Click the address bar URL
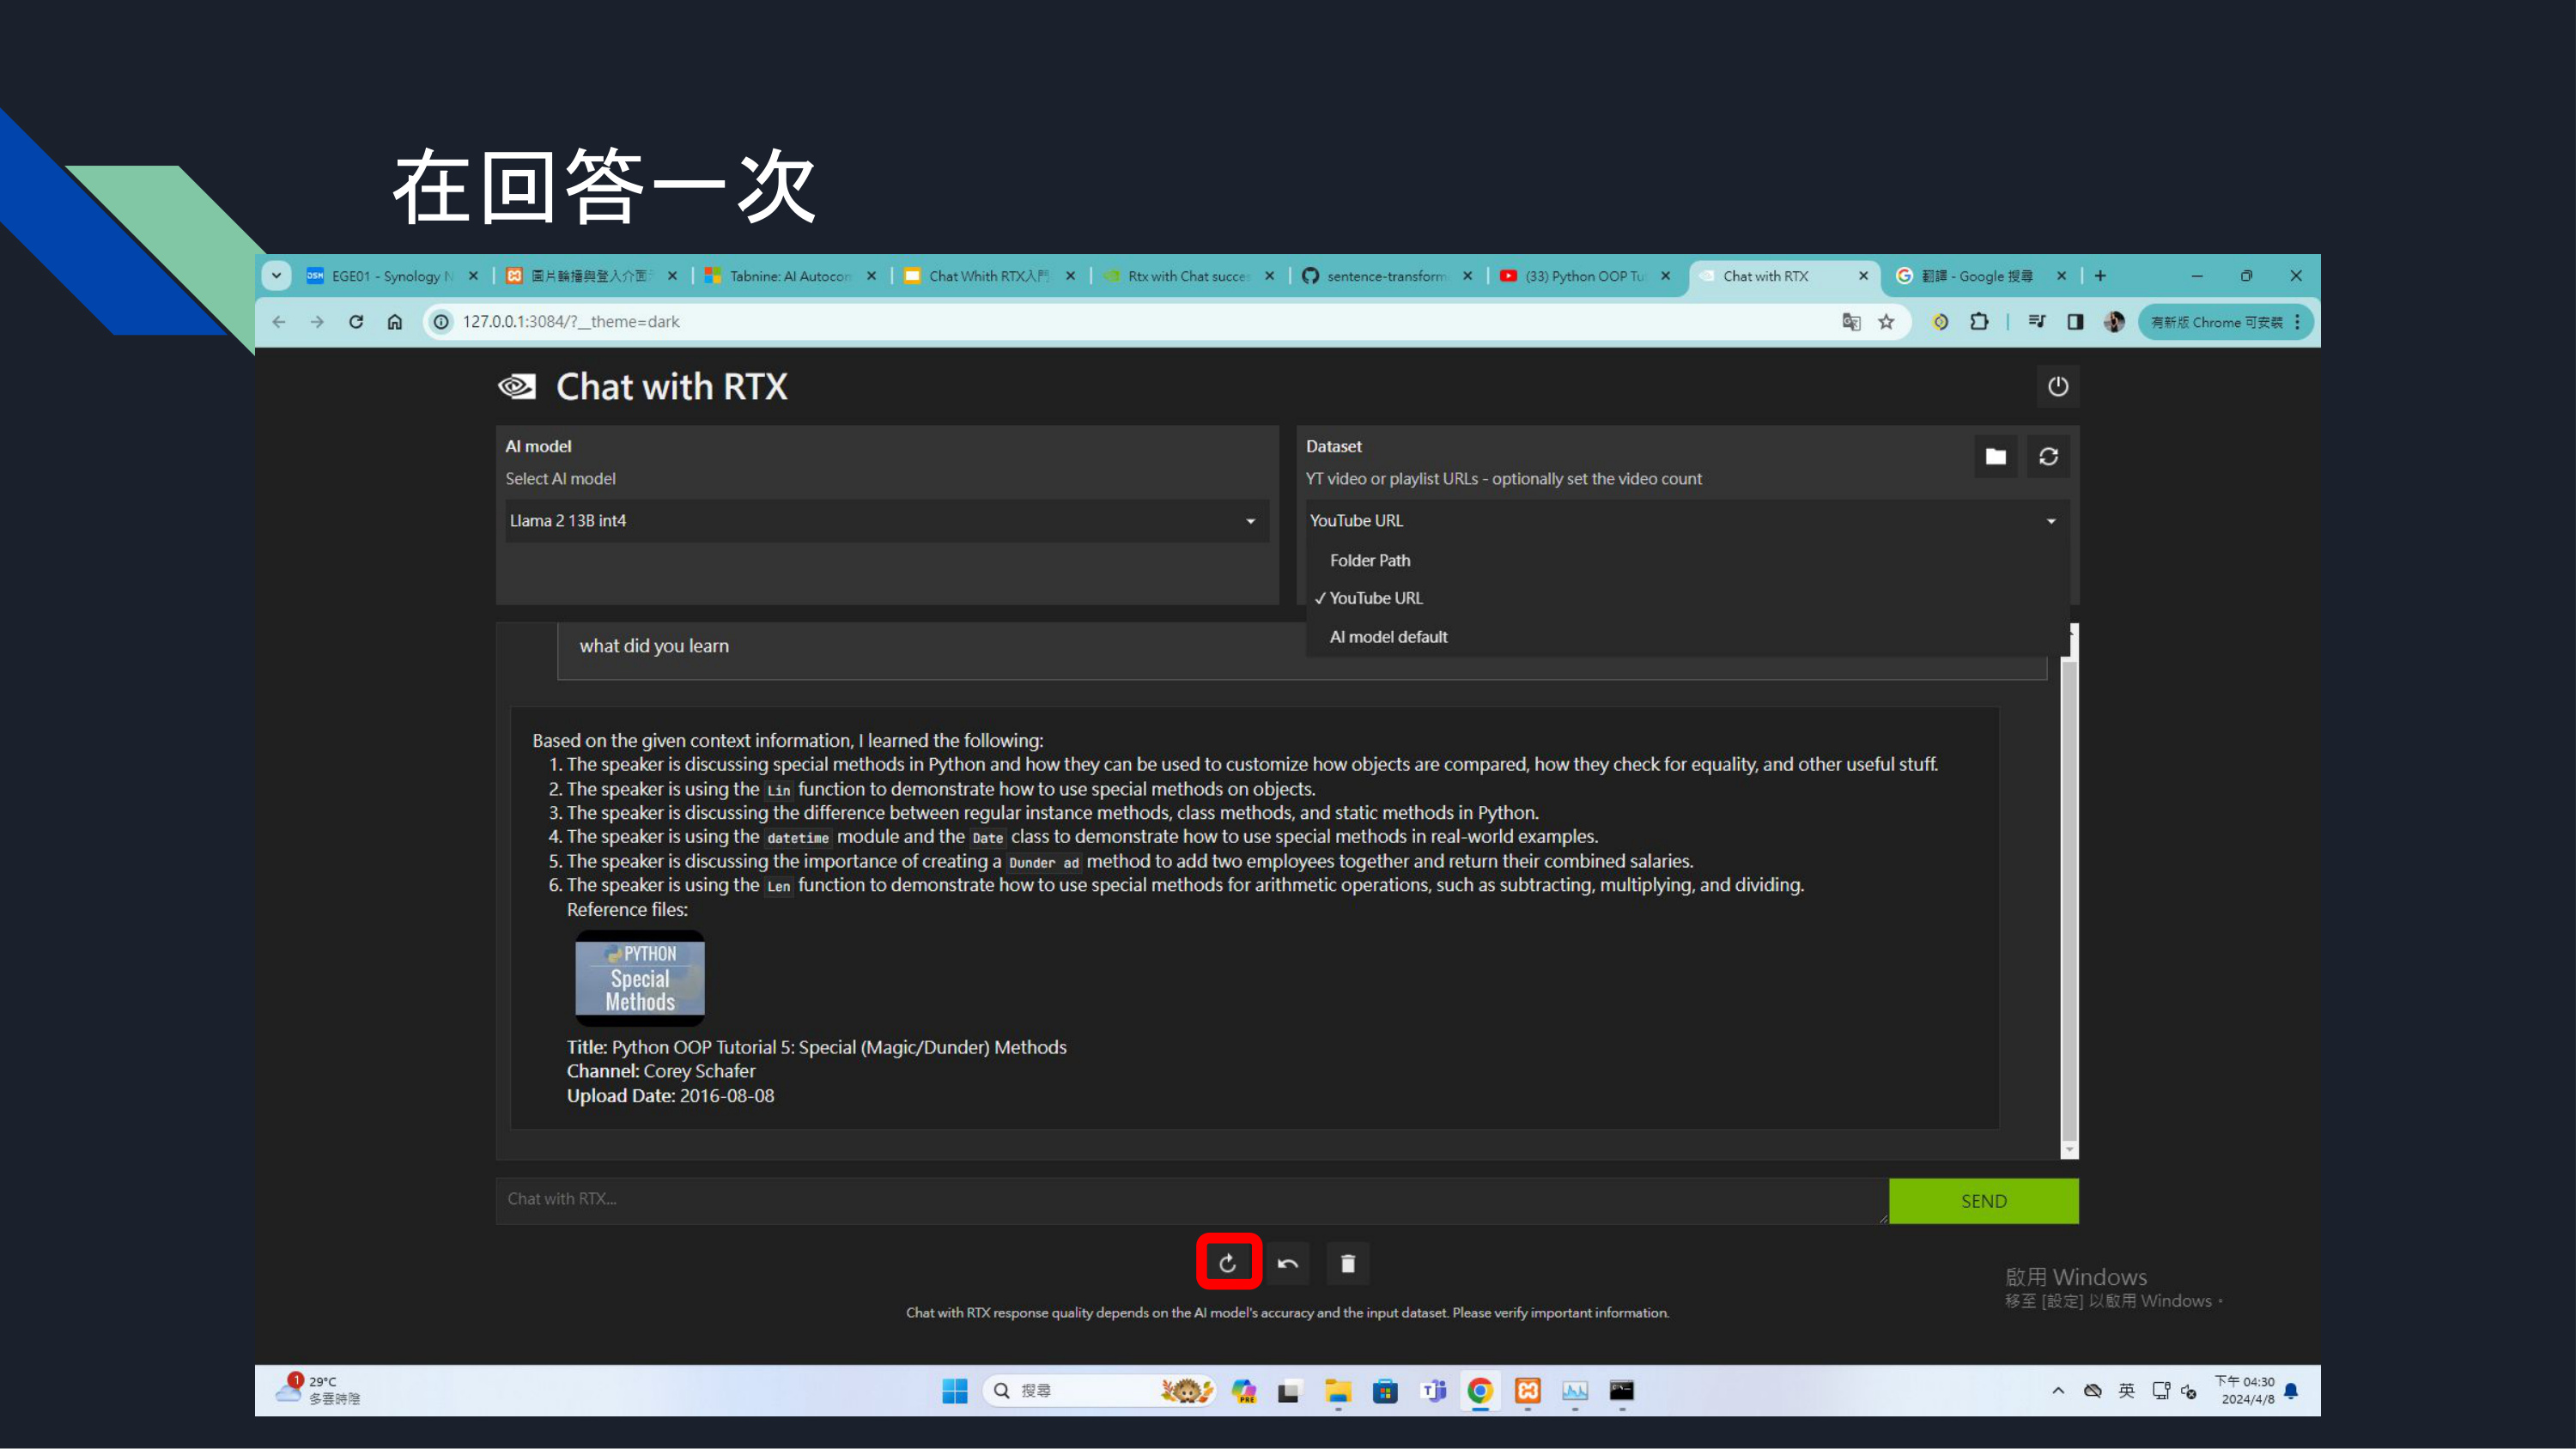The width and height of the screenshot is (2576, 1449). click(571, 321)
